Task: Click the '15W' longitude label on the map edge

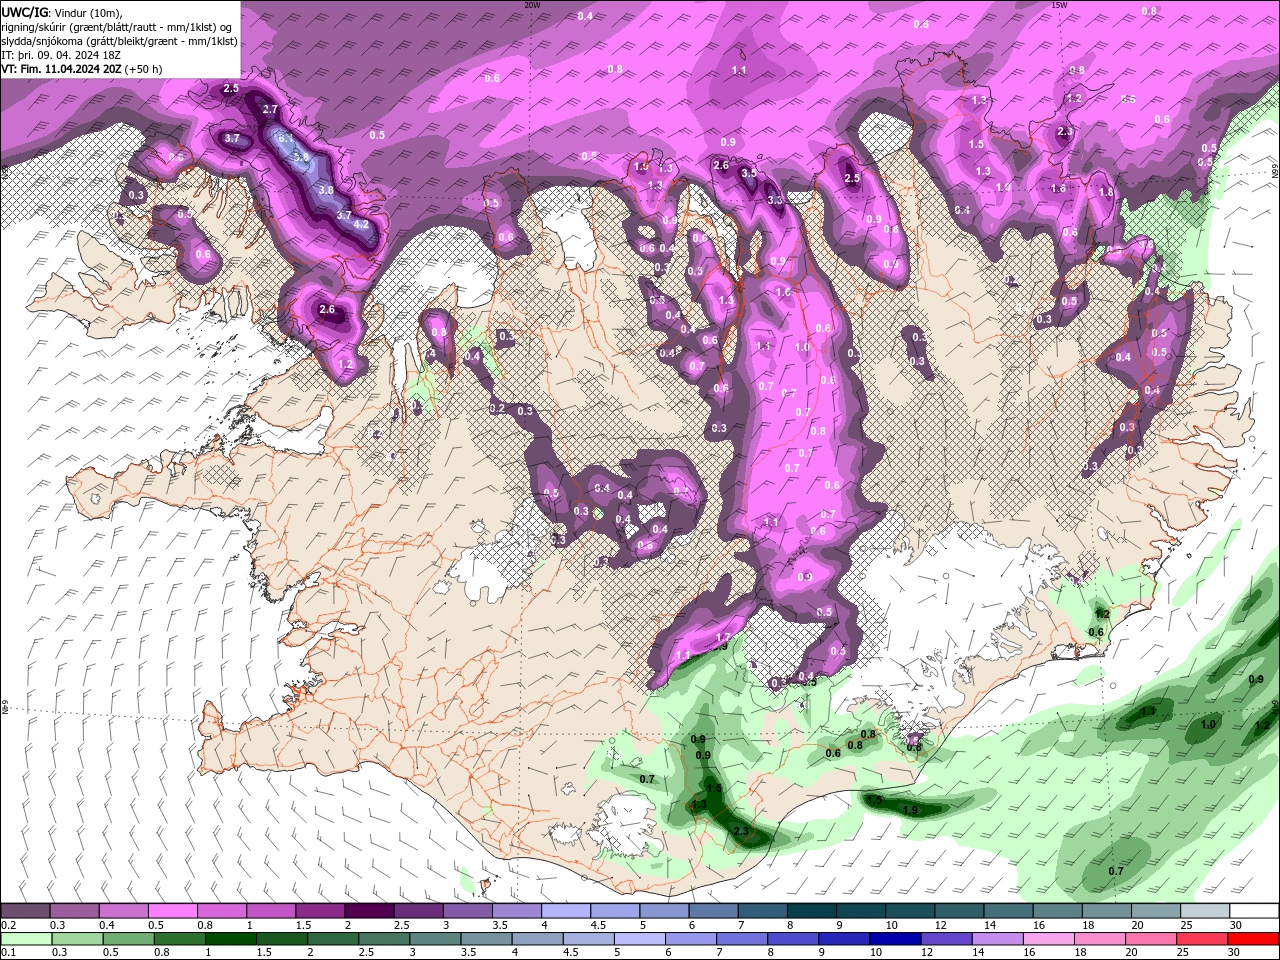Action: [x=1059, y=4]
